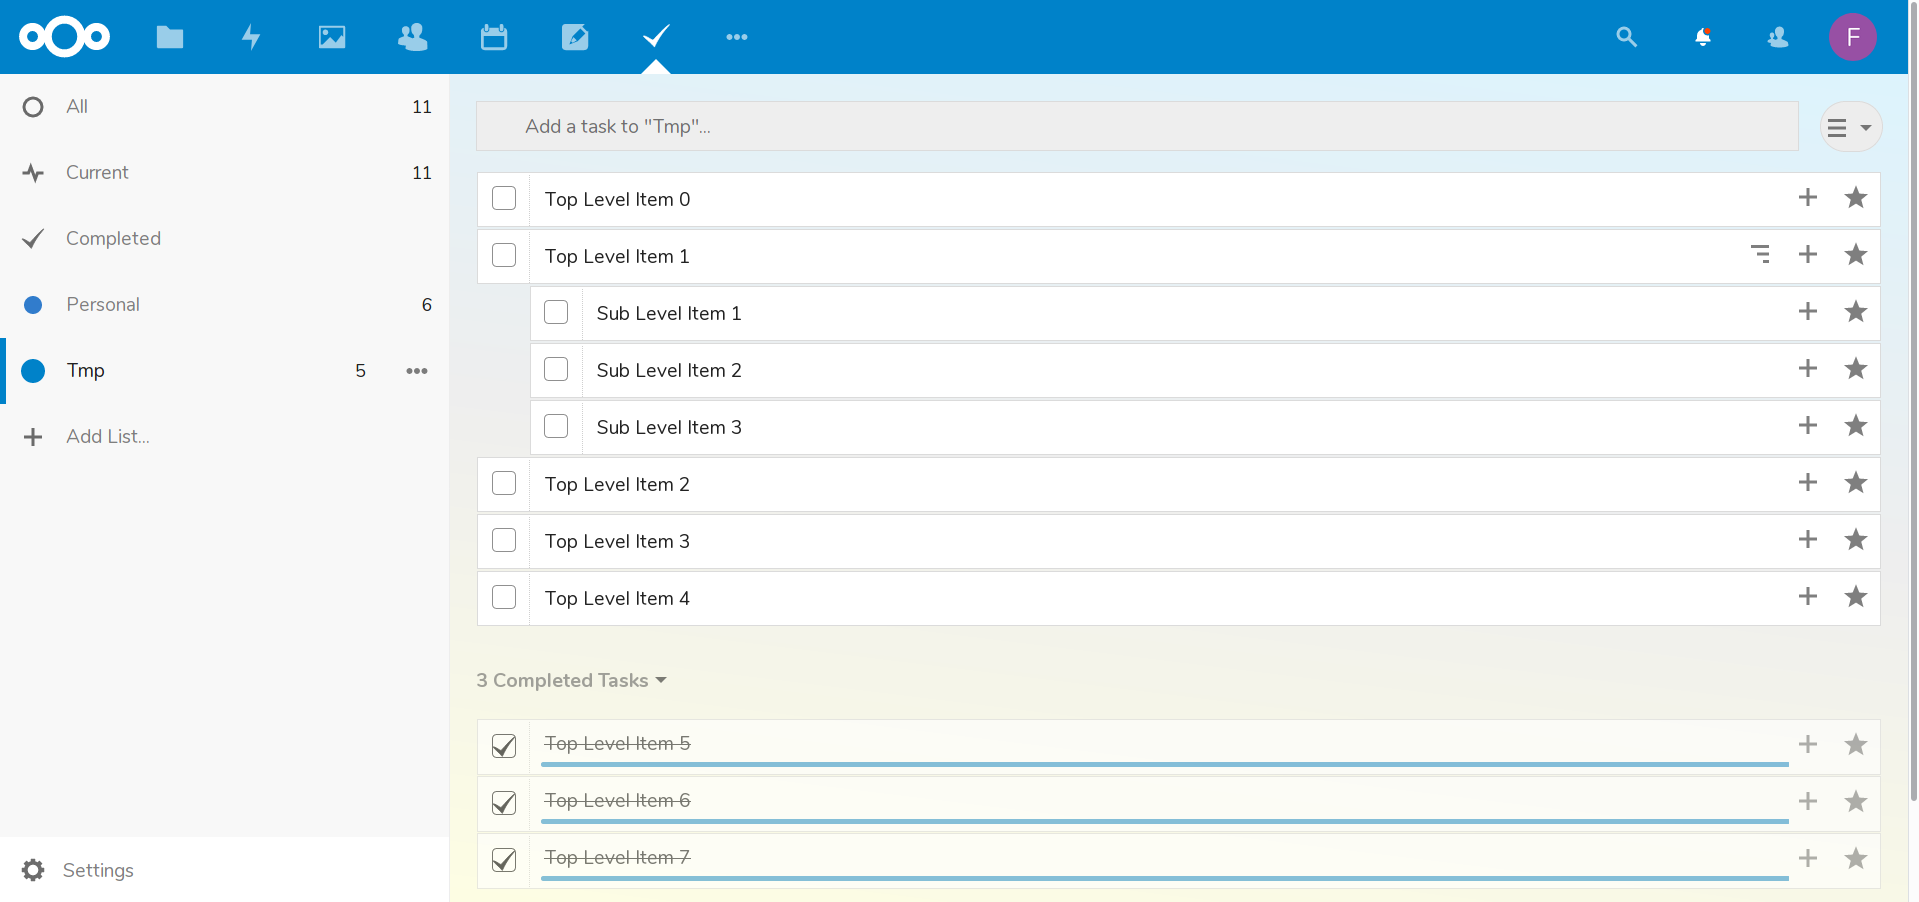This screenshot has height=902, width=1919.
Task: Open the Photos app
Action: point(332,37)
